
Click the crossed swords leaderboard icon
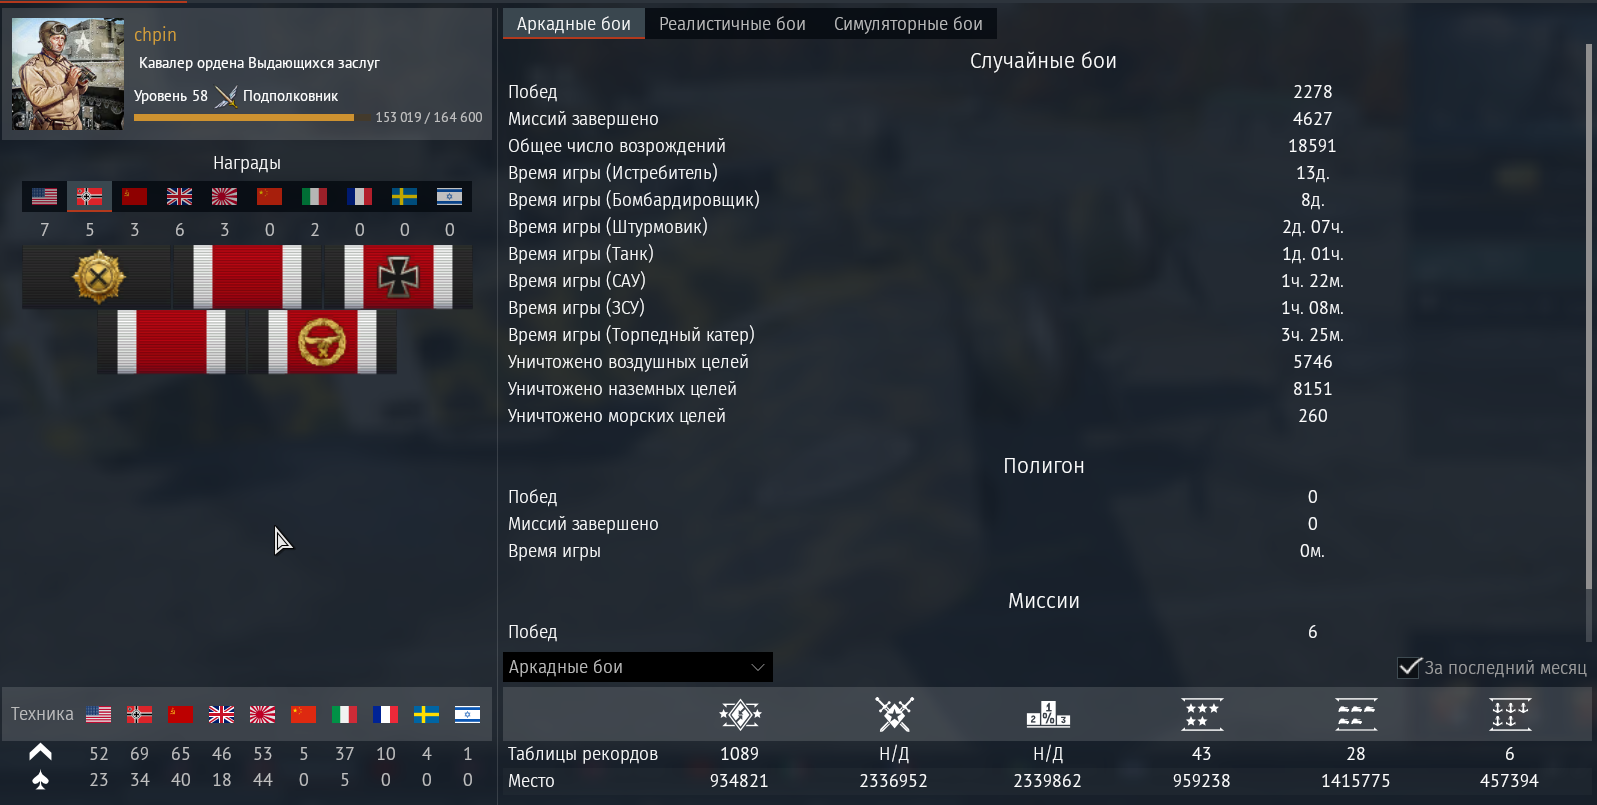point(894,714)
